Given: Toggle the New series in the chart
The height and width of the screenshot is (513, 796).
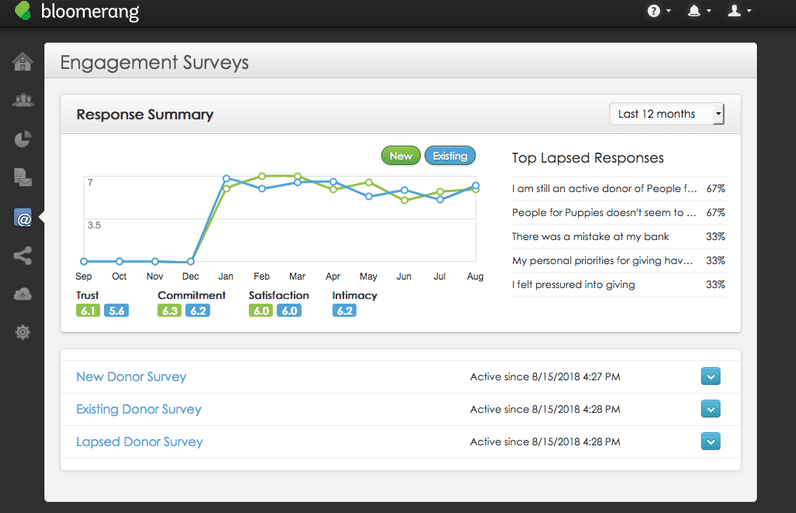Looking at the screenshot, I should pyautogui.click(x=400, y=156).
